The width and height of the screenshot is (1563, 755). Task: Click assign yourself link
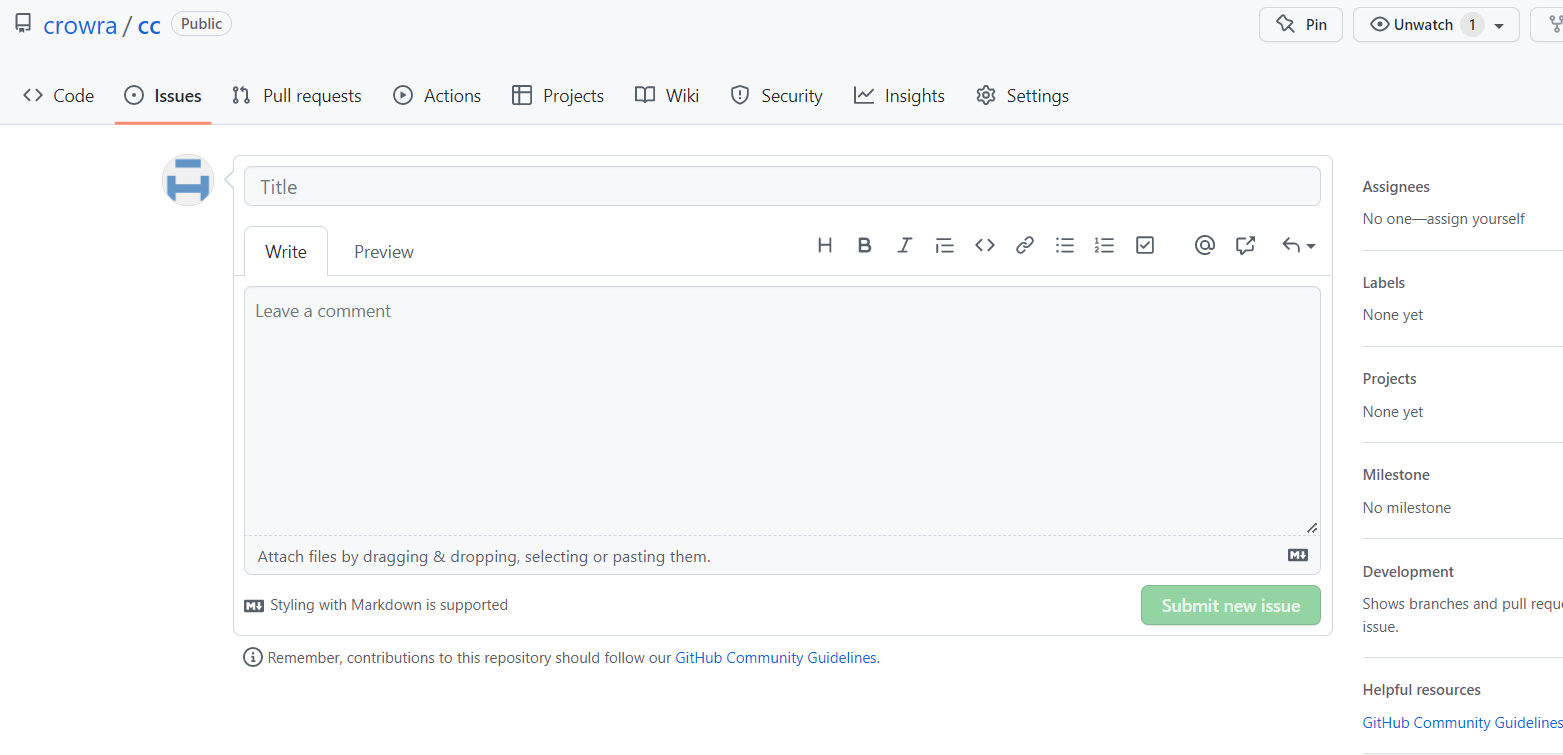1476,218
